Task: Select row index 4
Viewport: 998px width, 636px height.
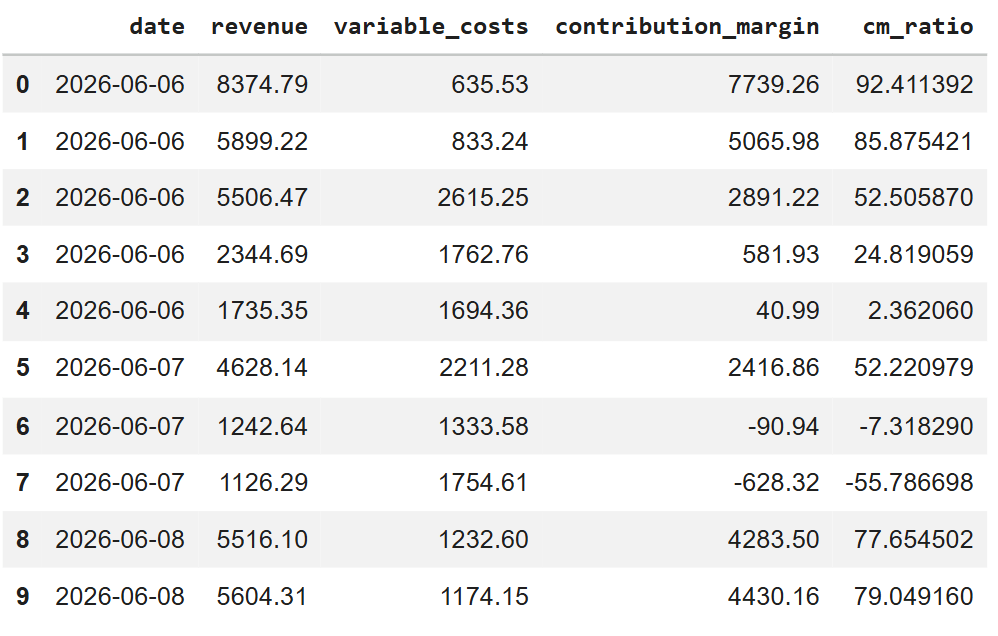Action: (22, 311)
